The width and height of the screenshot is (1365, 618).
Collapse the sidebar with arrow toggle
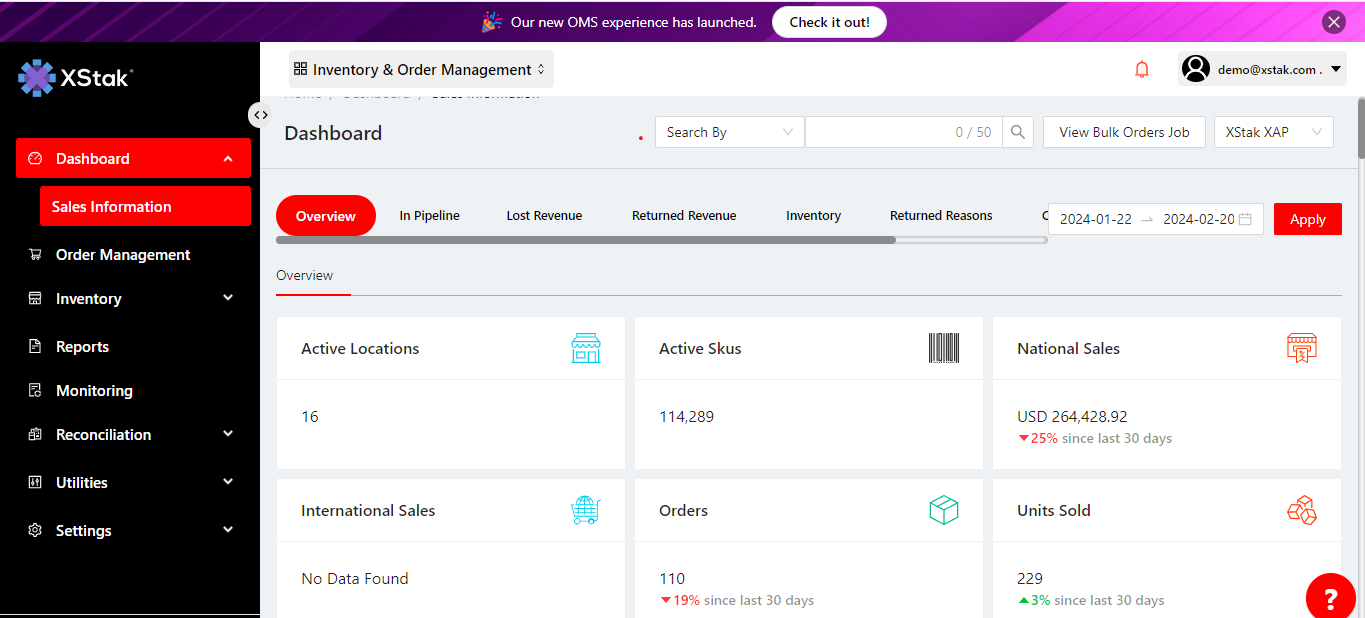(260, 115)
